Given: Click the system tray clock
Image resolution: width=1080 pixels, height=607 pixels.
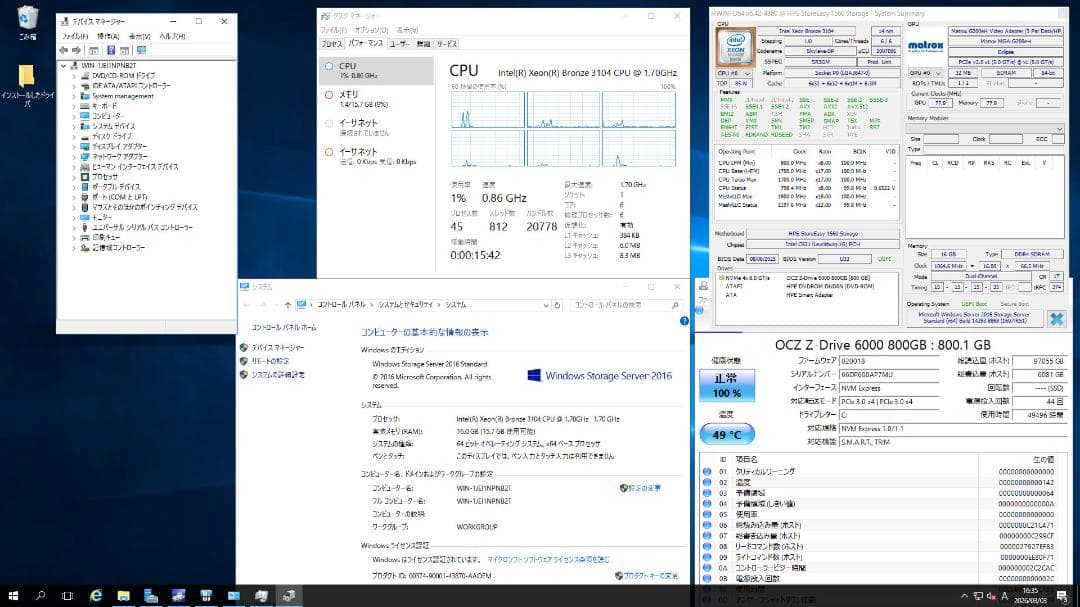Looking at the screenshot, I should [x=1030, y=595].
